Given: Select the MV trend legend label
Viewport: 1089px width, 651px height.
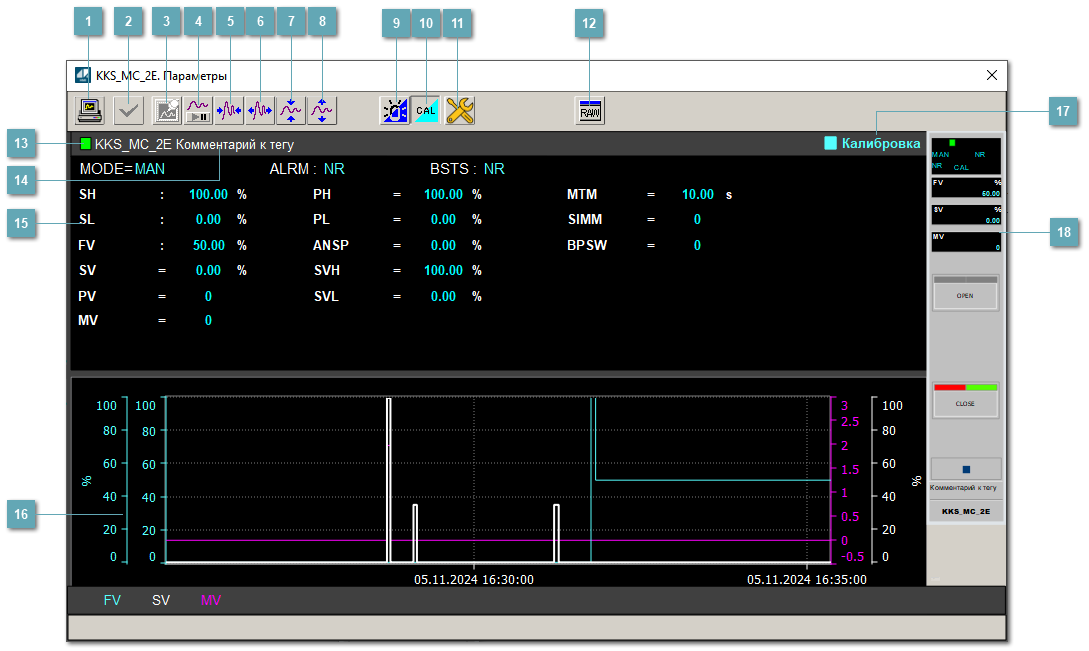Looking at the screenshot, I should [x=210, y=601].
